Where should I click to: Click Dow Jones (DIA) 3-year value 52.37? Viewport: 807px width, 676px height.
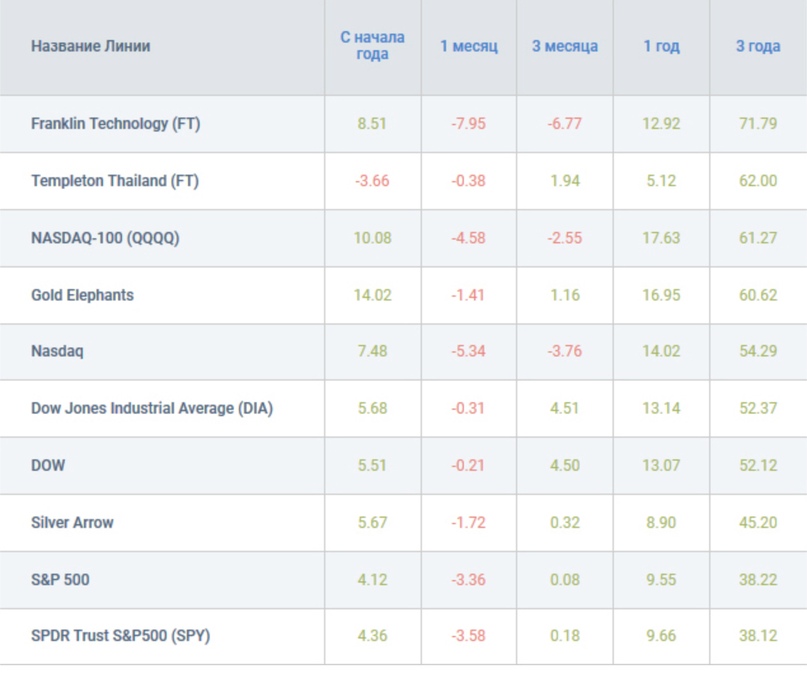(x=758, y=408)
